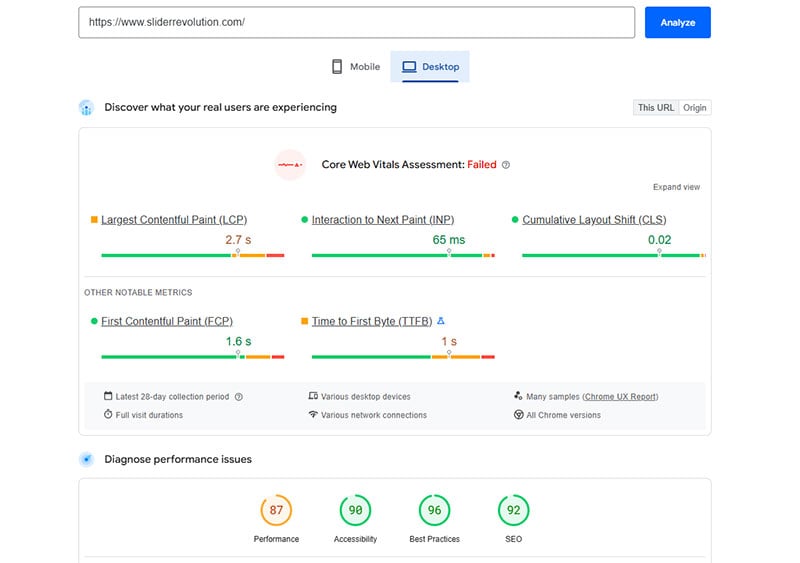This screenshot has width=800, height=563.
Task: Click the URL input field
Action: point(357,22)
